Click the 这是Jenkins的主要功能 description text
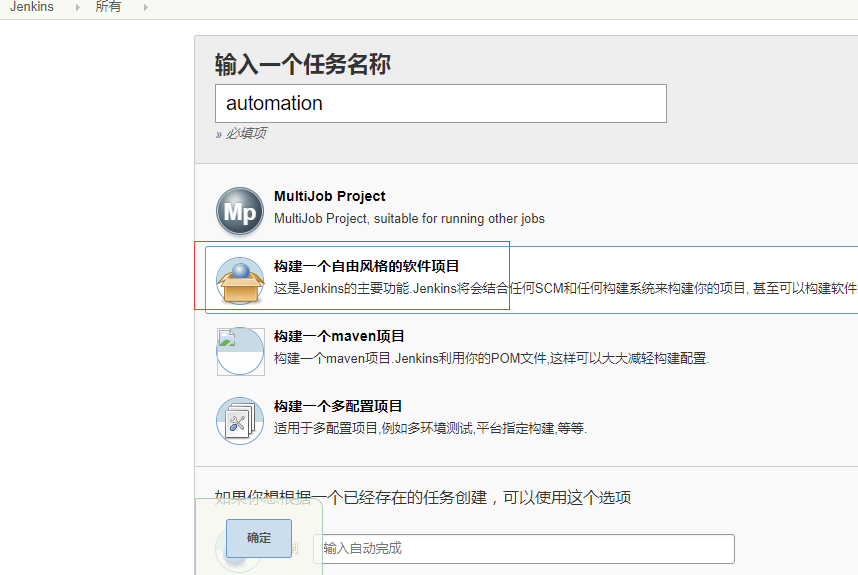The height and width of the screenshot is (575, 858). [x=566, y=288]
